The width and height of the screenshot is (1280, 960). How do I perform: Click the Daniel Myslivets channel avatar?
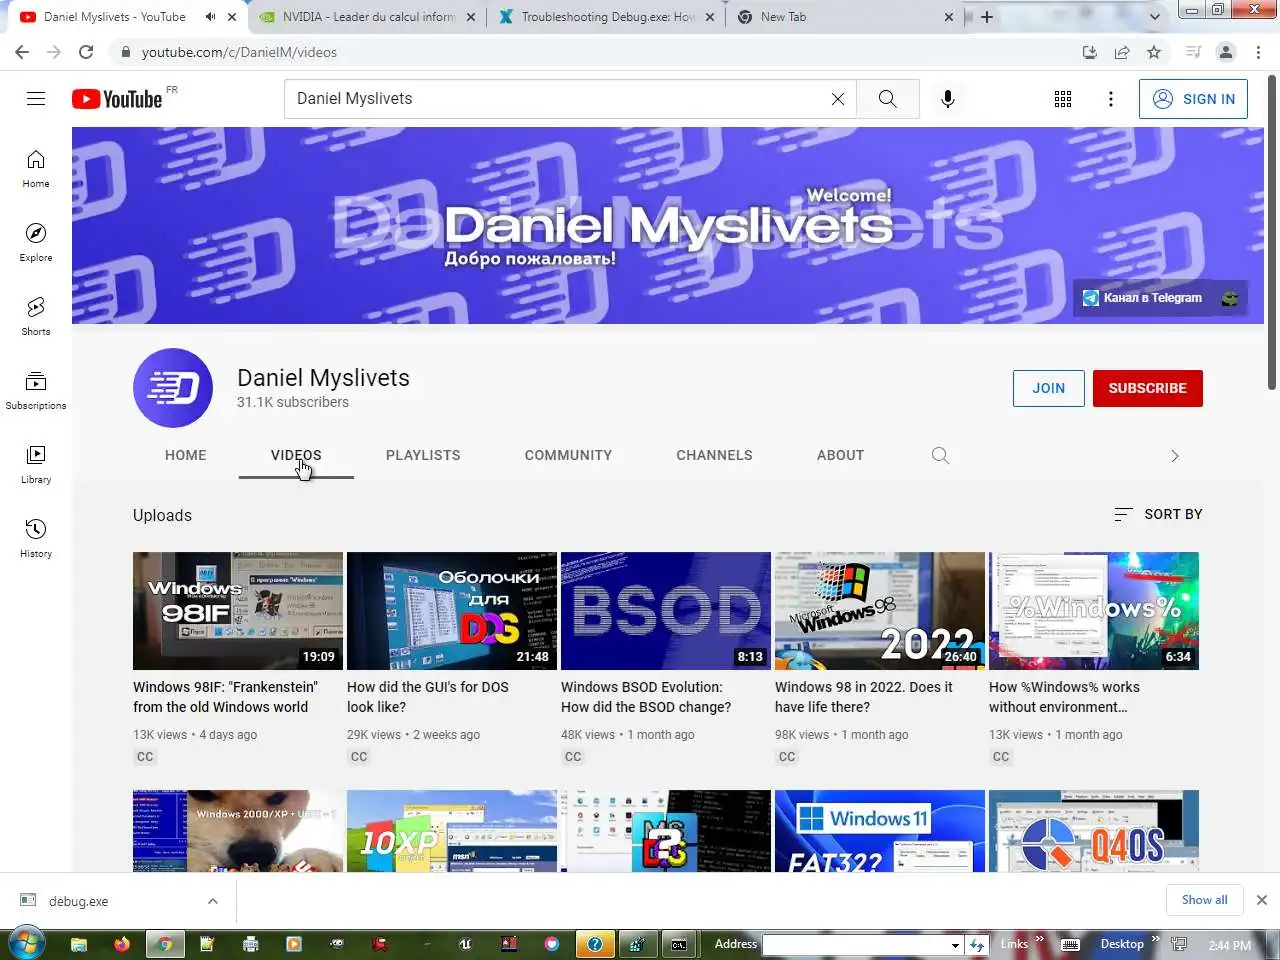coord(173,388)
